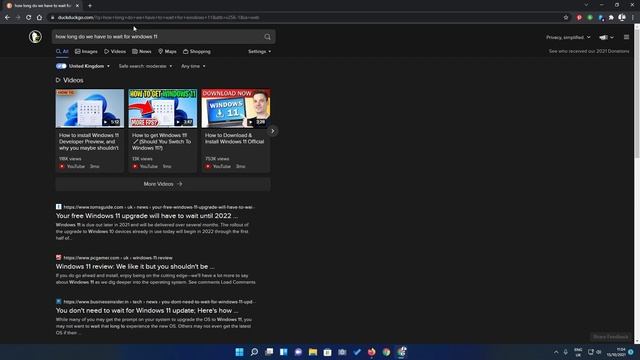Click browser forward arrow
Image resolution: width=640 pixels, height=360 pixels.
[18, 18]
